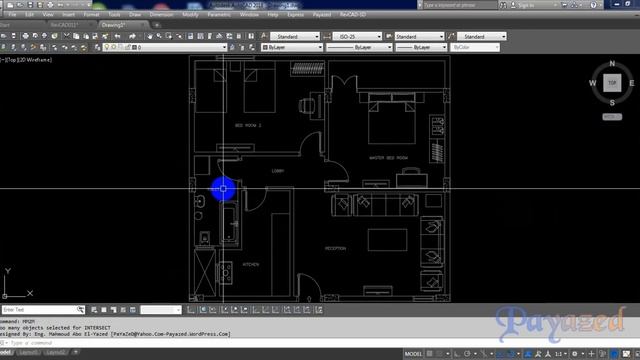Viewport: 640px width, 360px height.
Task: Click the Dimension Style icon before ISO-25
Action: 327,36
